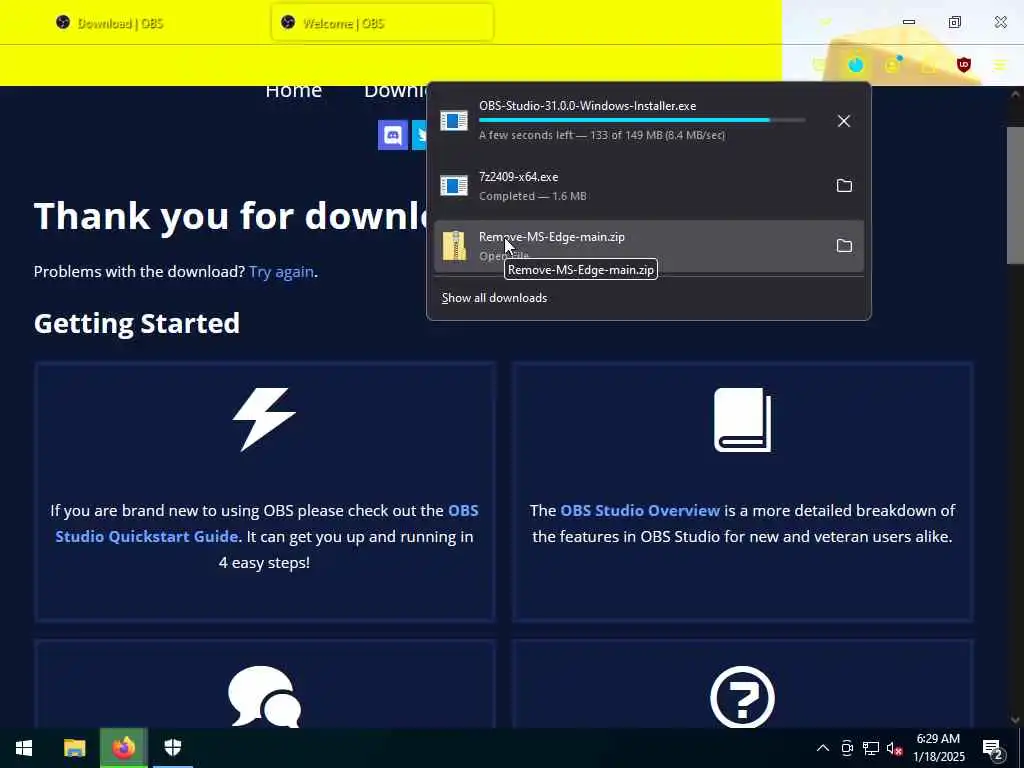This screenshot has width=1024, height=768.
Task: Click the Firefox taskbar icon
Action: 123,748
